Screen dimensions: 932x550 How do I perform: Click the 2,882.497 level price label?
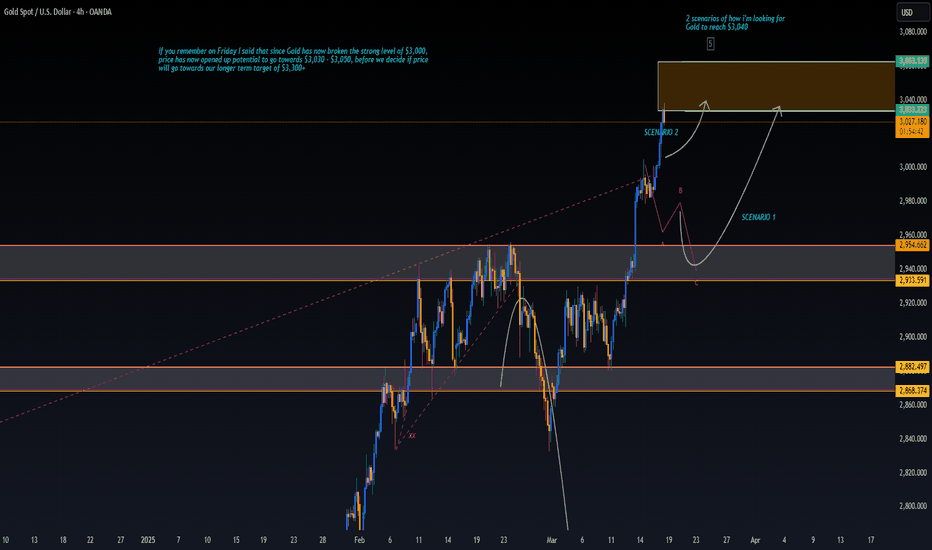tap(912, 367)
